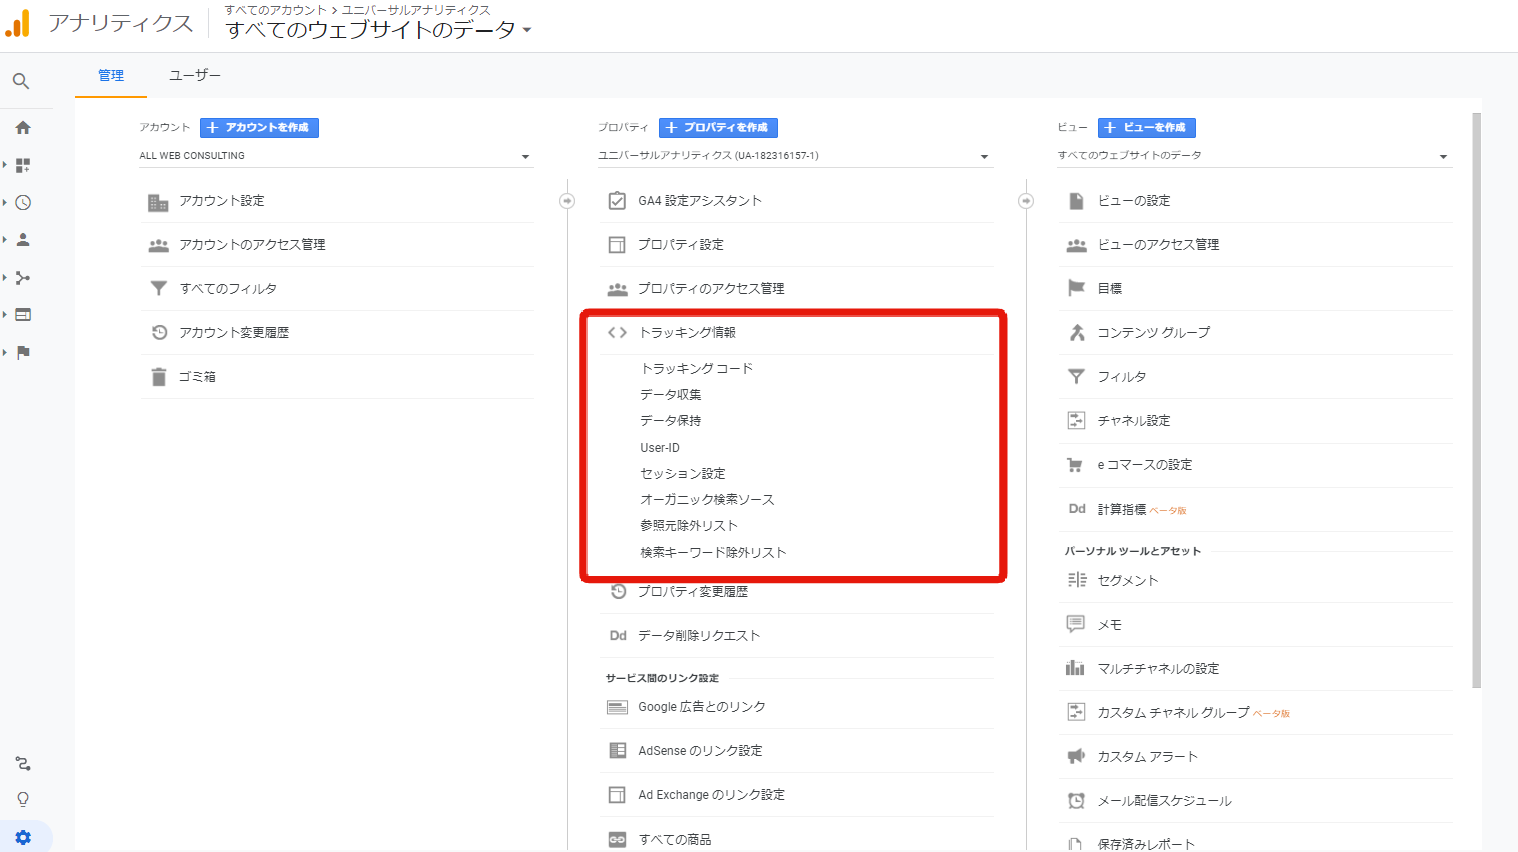Open 検索キーワード除外リスト submenu item
Viewport: 1518px width, 852px height.
(713, 553)
